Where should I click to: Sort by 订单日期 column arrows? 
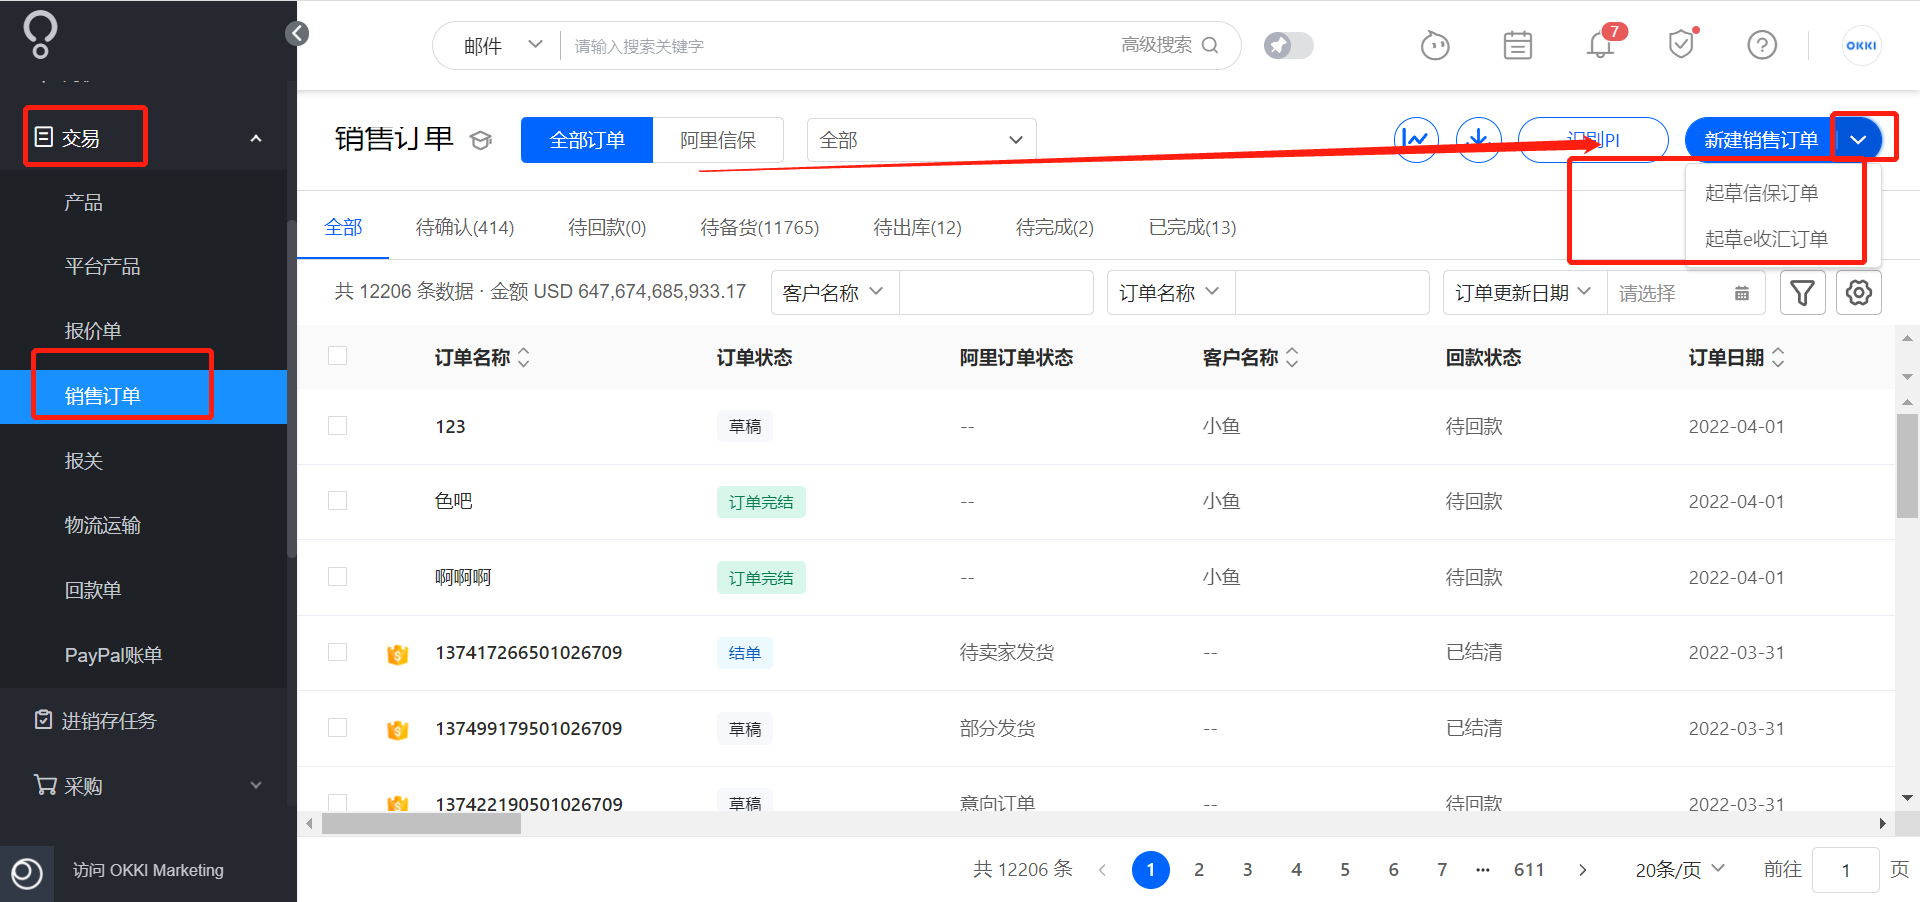pyautogui.click(x=1778, y=357)
